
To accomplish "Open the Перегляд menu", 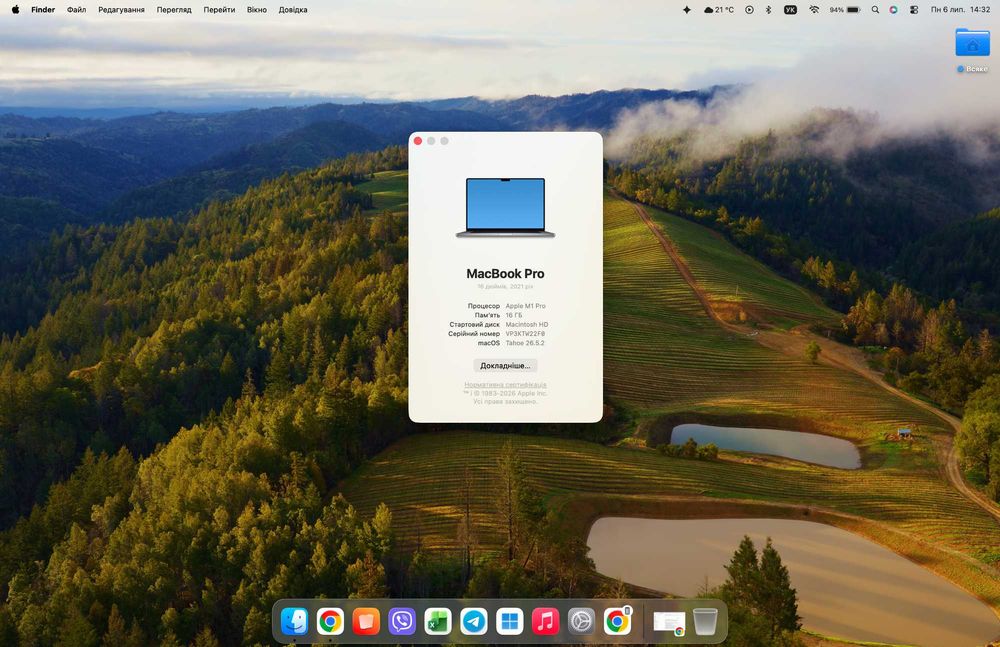I will pos(174,10).
